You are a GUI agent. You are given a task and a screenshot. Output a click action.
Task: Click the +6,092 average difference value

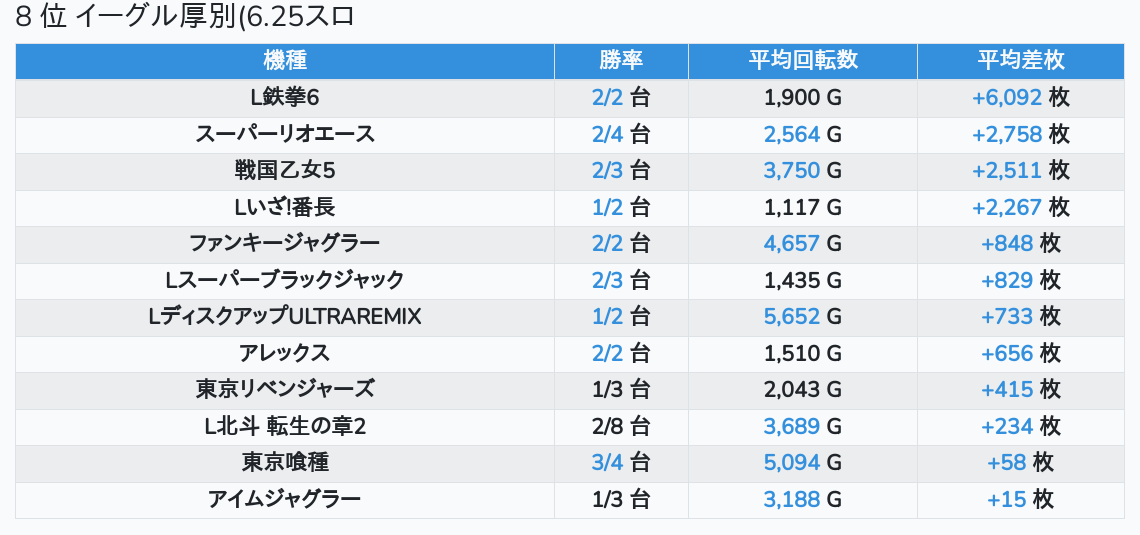1007,97
